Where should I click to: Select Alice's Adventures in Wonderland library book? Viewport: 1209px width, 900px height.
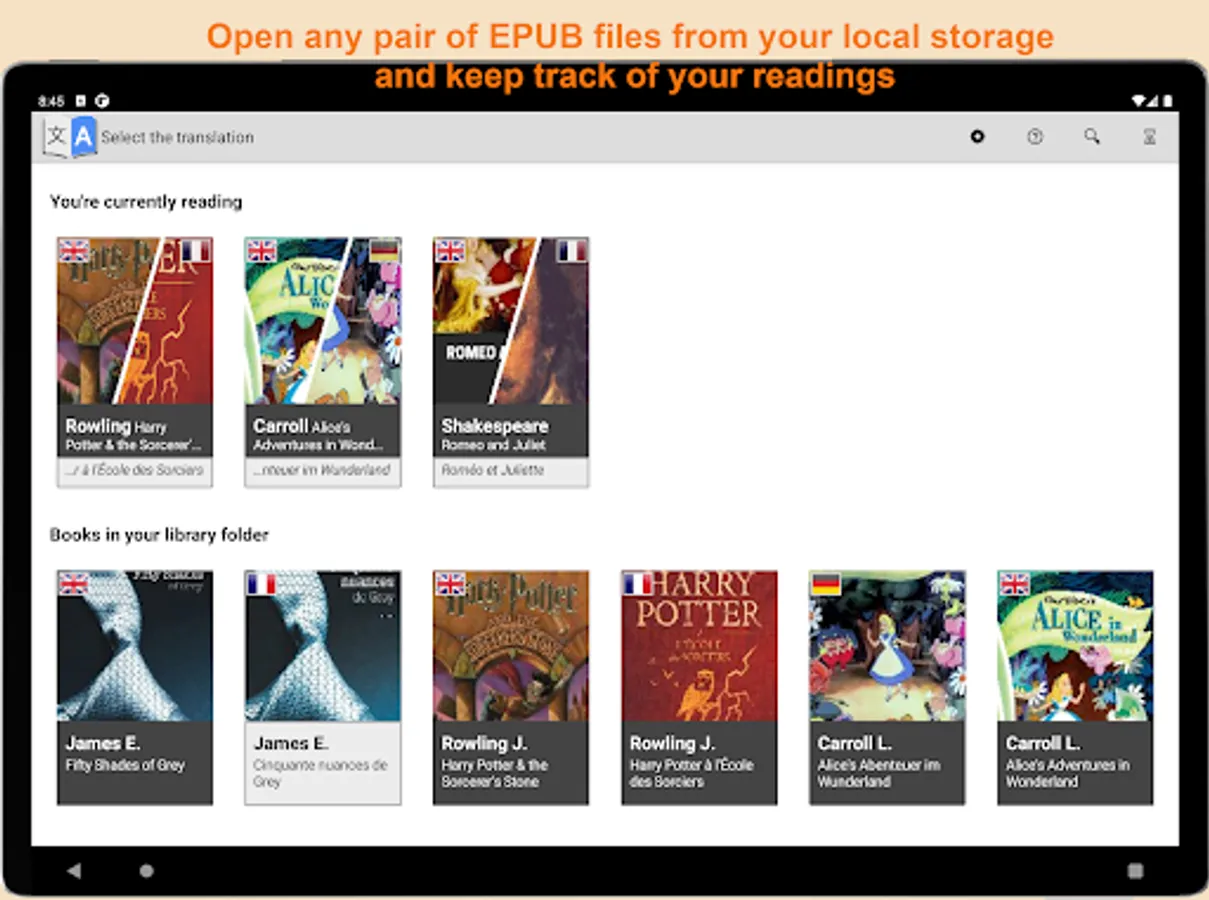pyautogui.click(x=1075, y=688)
